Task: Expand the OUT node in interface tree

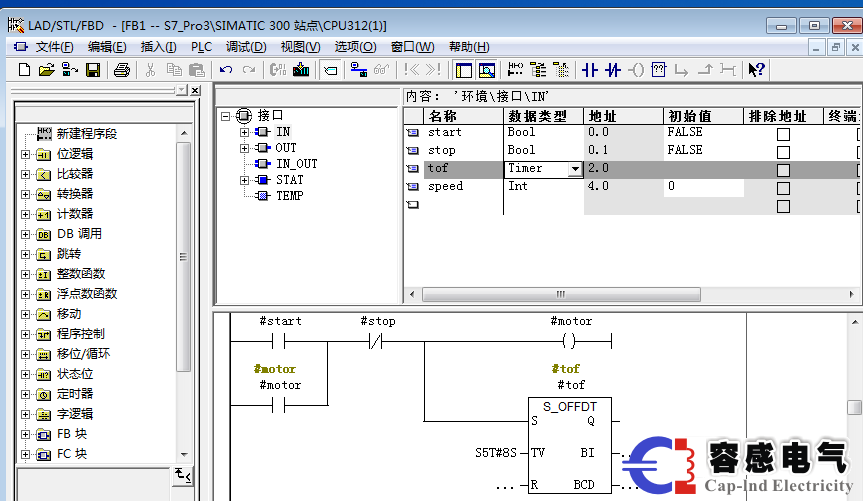Action: click(x=244, y=148)
